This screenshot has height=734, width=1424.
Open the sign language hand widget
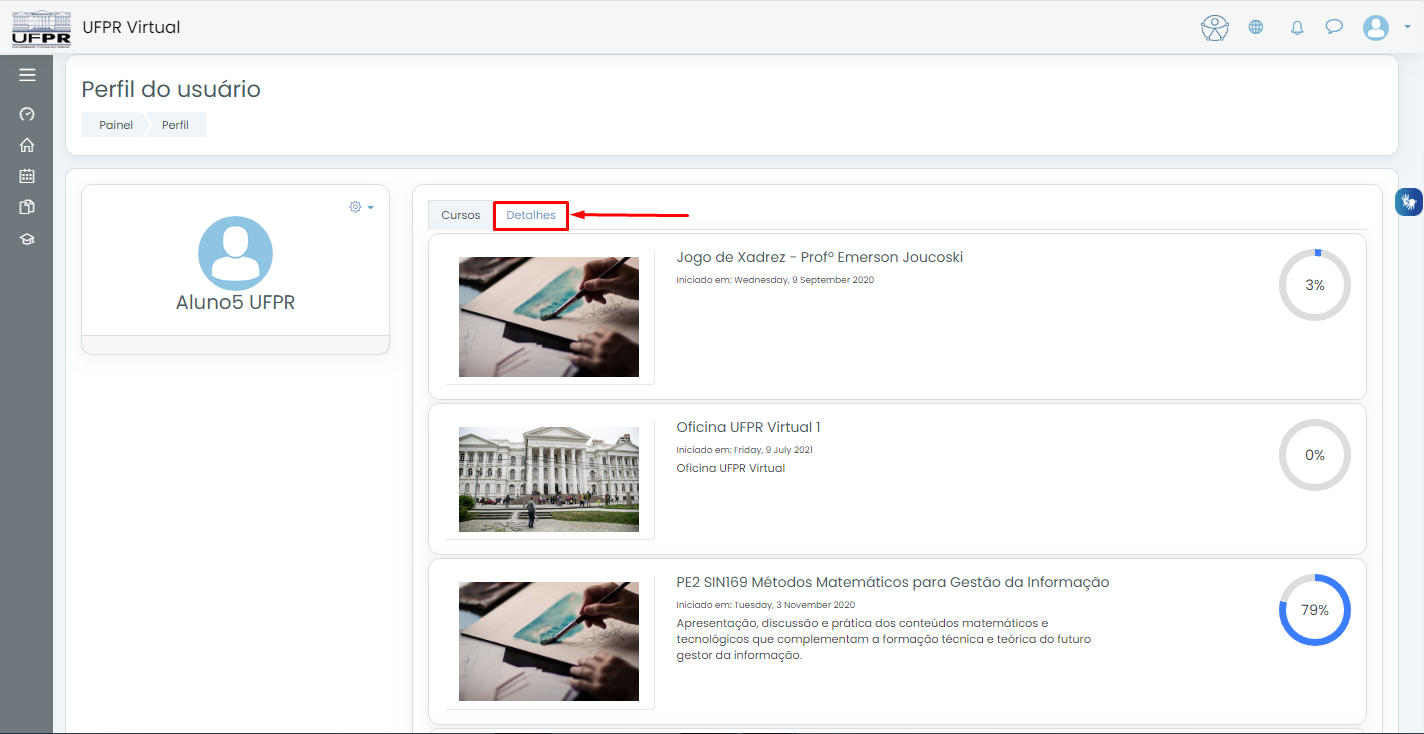pyautogui.click(x=1409, y=202)
